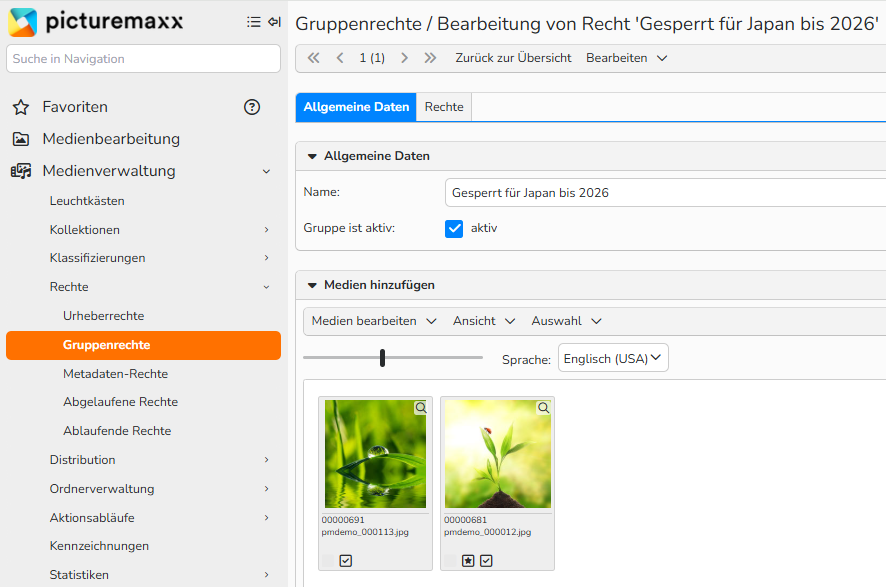Expand the Kollektionen submenu
The width and height of the screenshot is (886, 587).
(x=266, y=229)
